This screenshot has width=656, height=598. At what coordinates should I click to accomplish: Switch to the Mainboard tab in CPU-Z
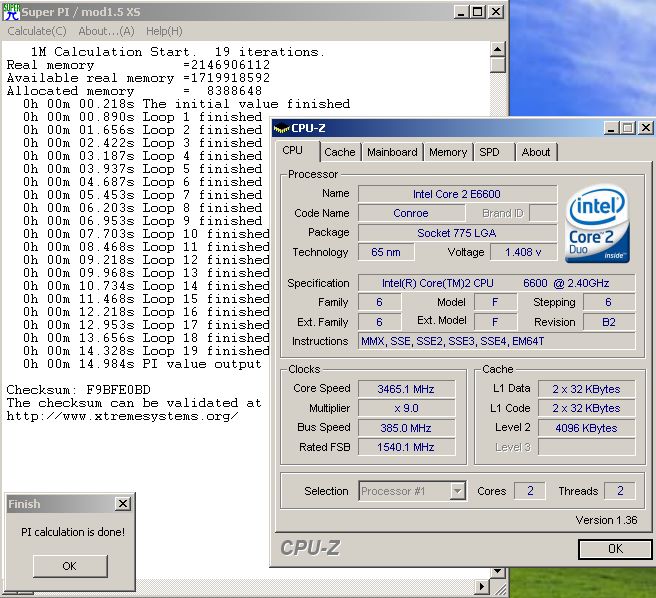(392, 152)
